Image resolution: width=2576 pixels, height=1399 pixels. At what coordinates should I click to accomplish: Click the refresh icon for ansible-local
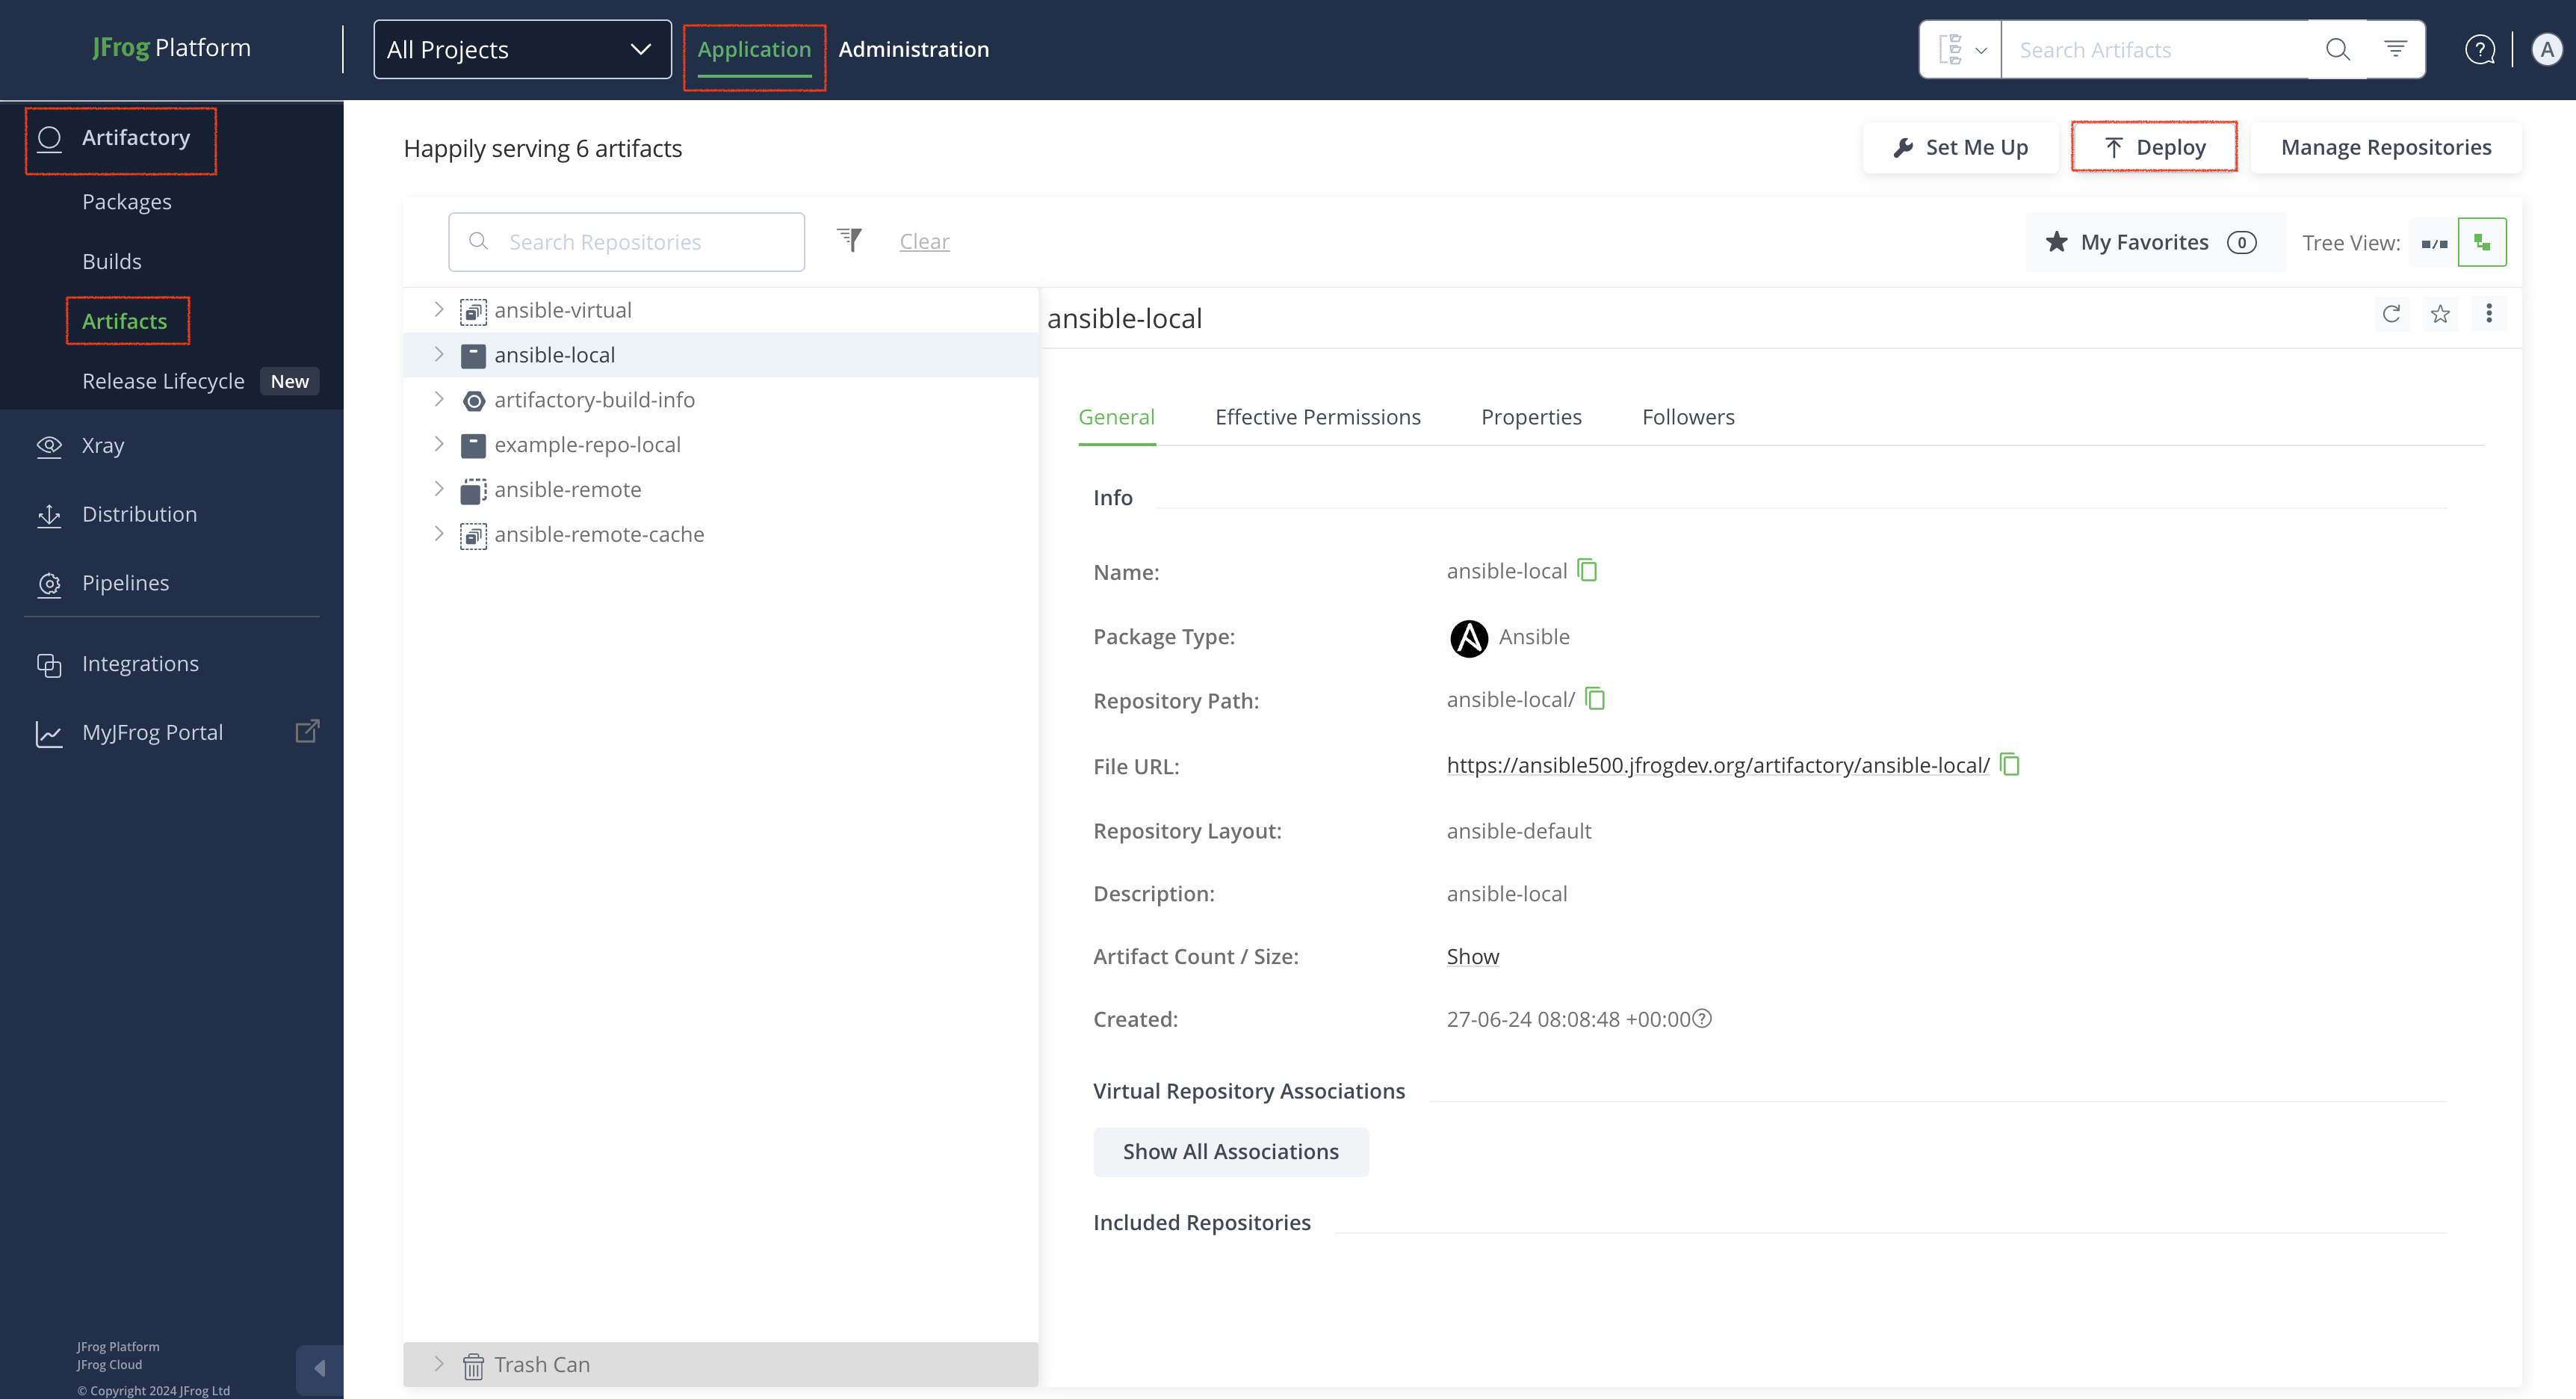coord(2391,314)
